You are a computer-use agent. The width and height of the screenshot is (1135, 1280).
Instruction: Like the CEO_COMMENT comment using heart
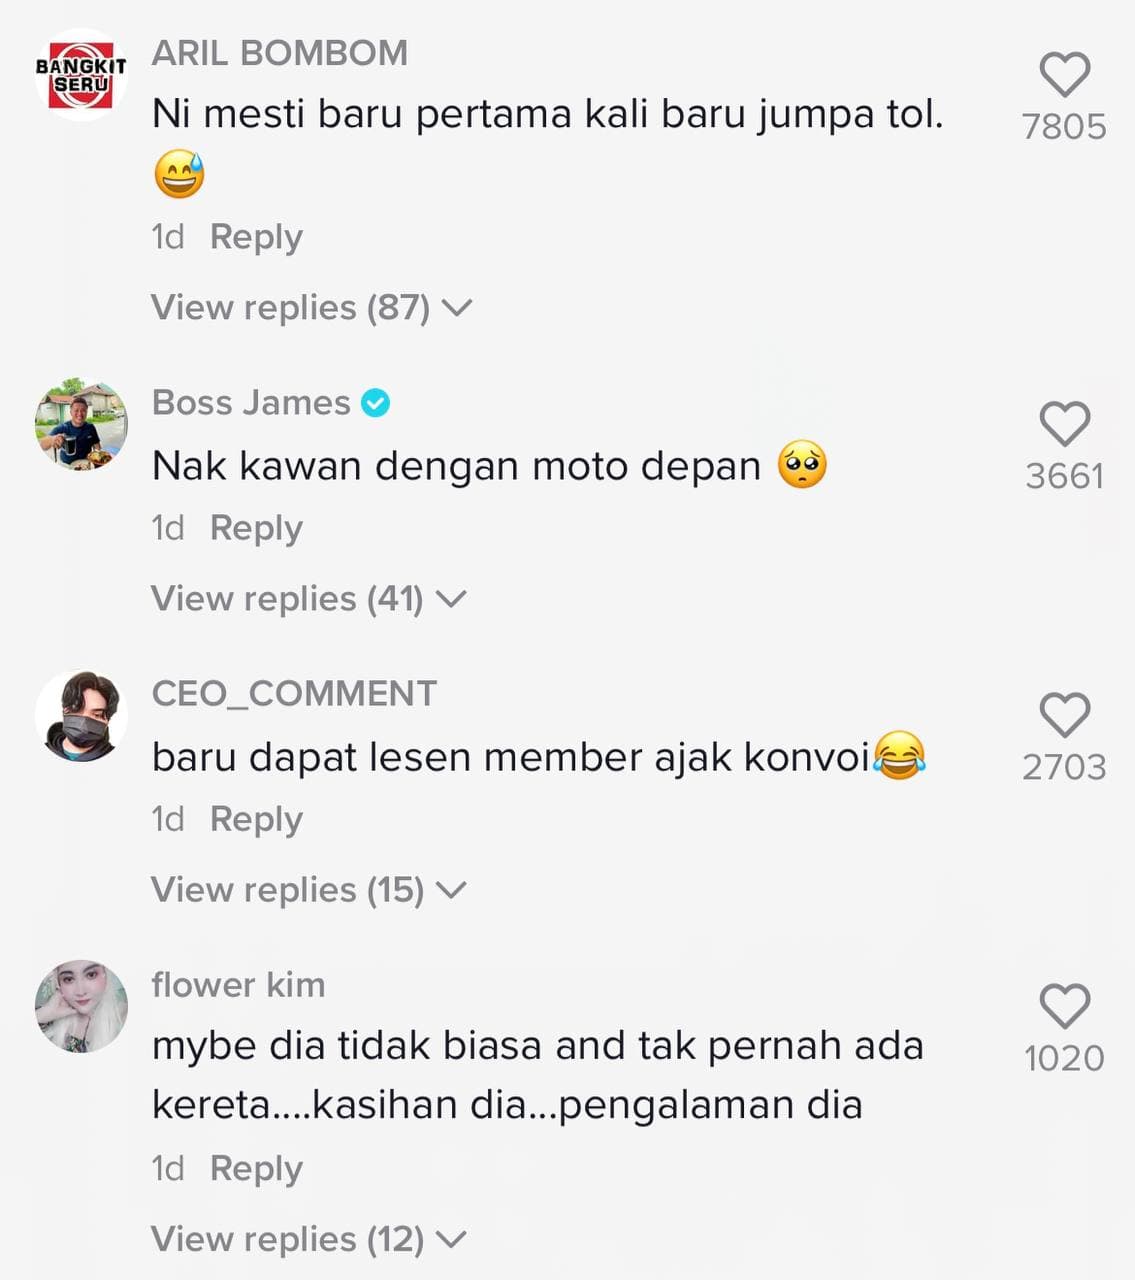point(1064,715)
